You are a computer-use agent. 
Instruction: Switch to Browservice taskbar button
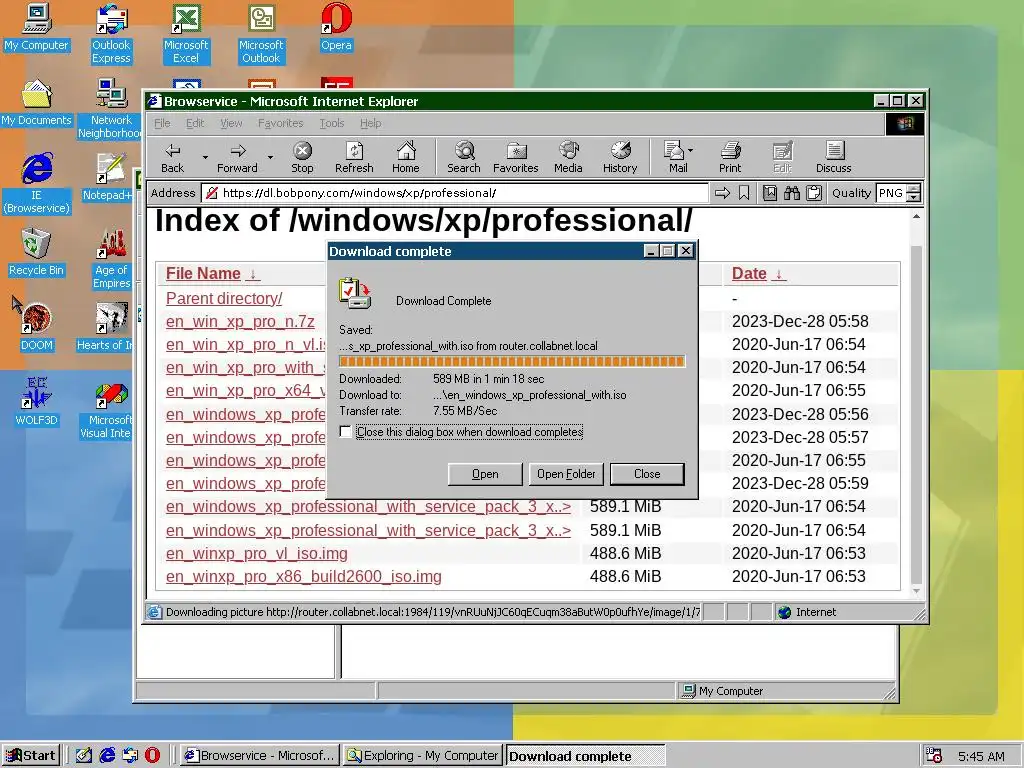pyautogui.click(x=260, y=756)
